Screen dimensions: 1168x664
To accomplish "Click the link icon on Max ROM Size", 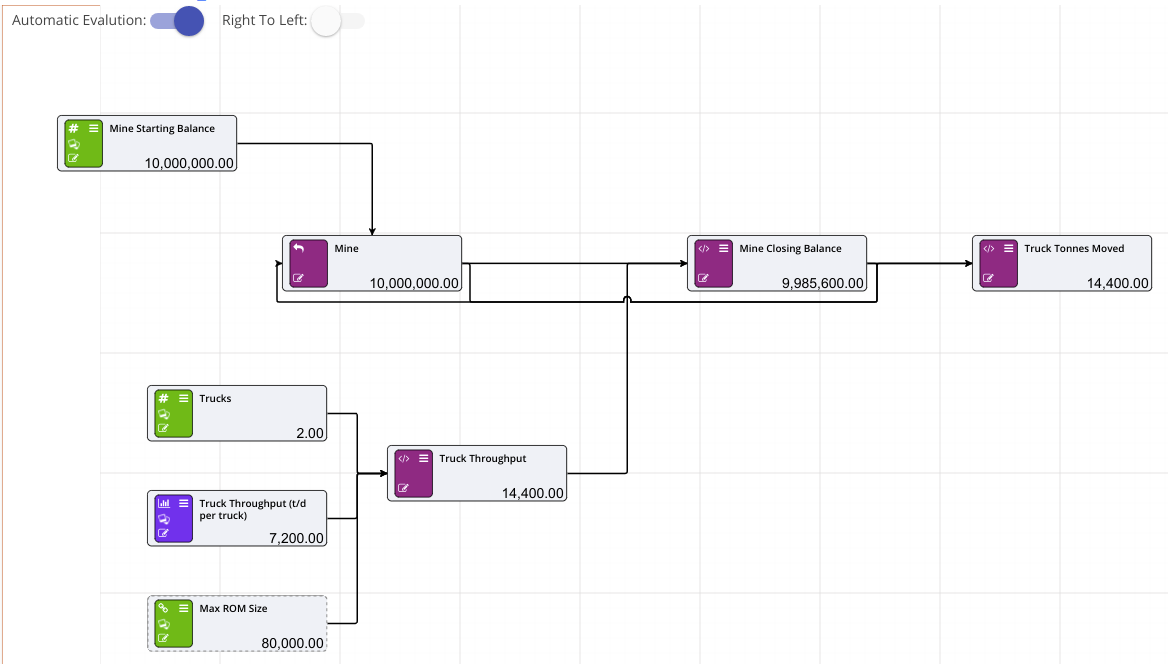I will (x=163, y=608).
